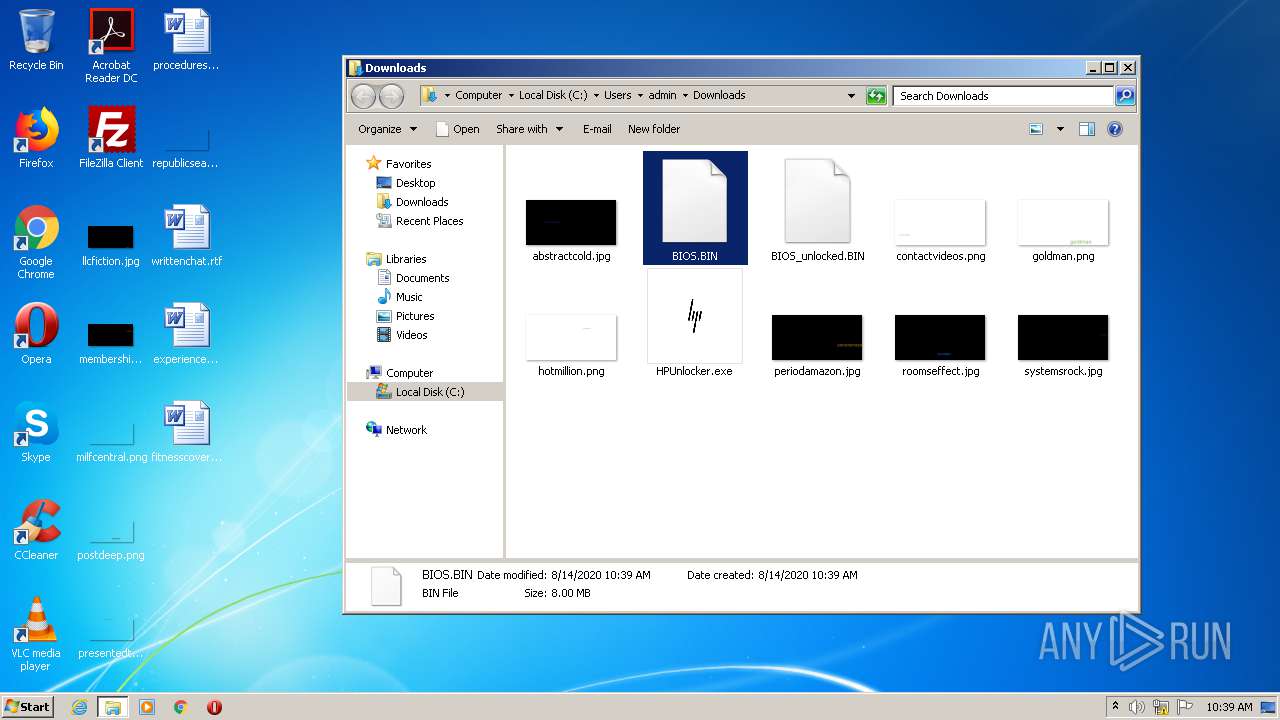Image resolution: width=1280 pixels, height=720 pixels.
Task: Click the volume tray icon
Action: pos(1137,707)
